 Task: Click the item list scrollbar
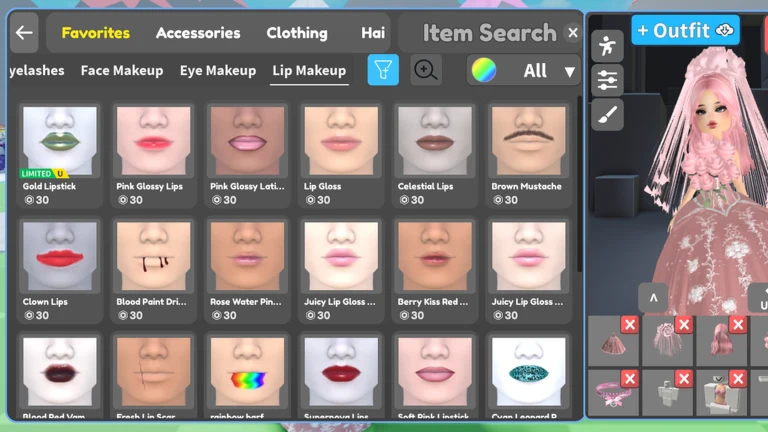pyautogui.click(x=579, y=184)
